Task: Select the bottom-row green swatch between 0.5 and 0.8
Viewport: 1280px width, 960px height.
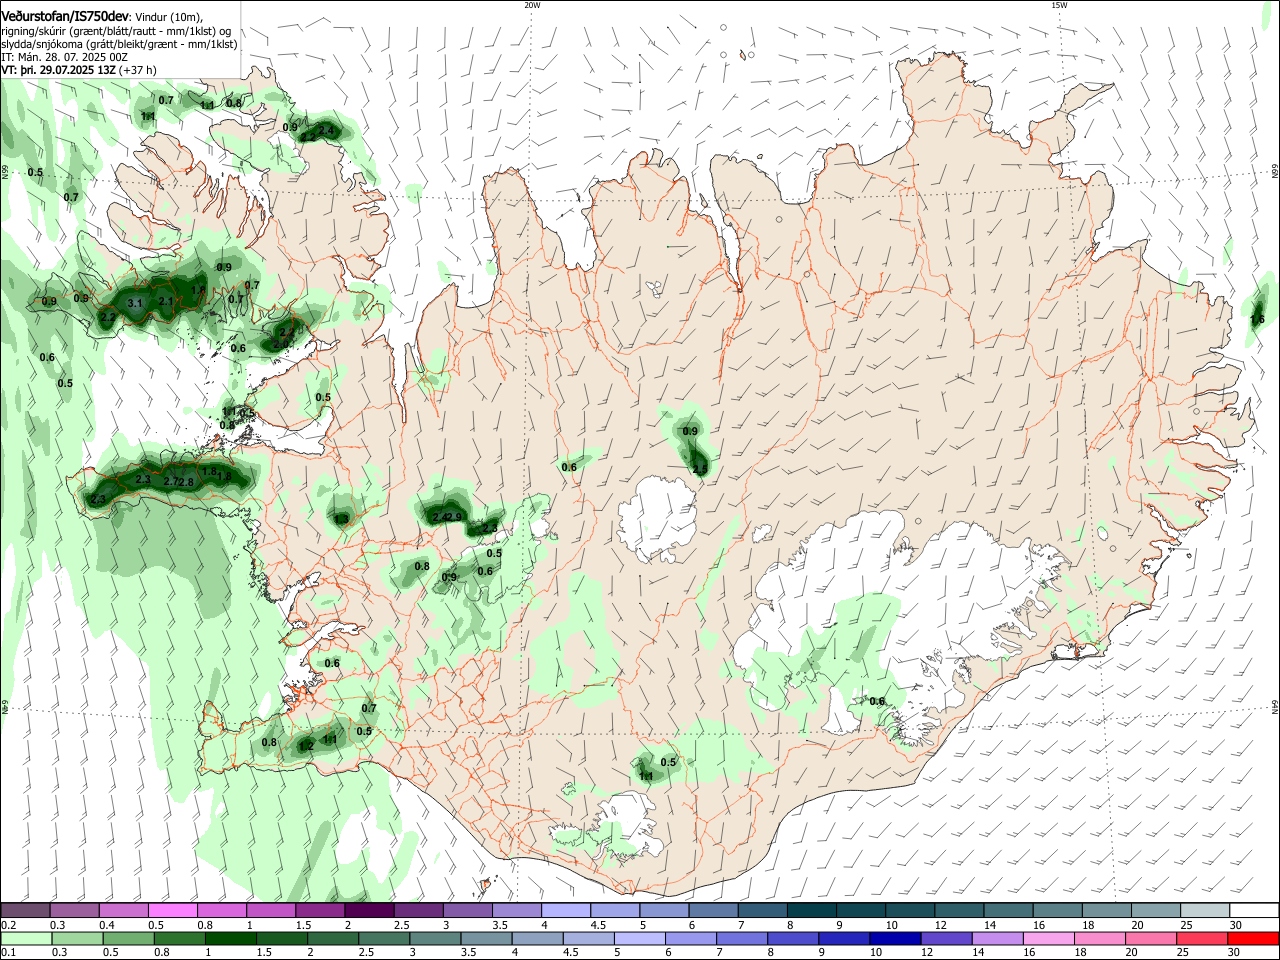Action: coord(127,938)
